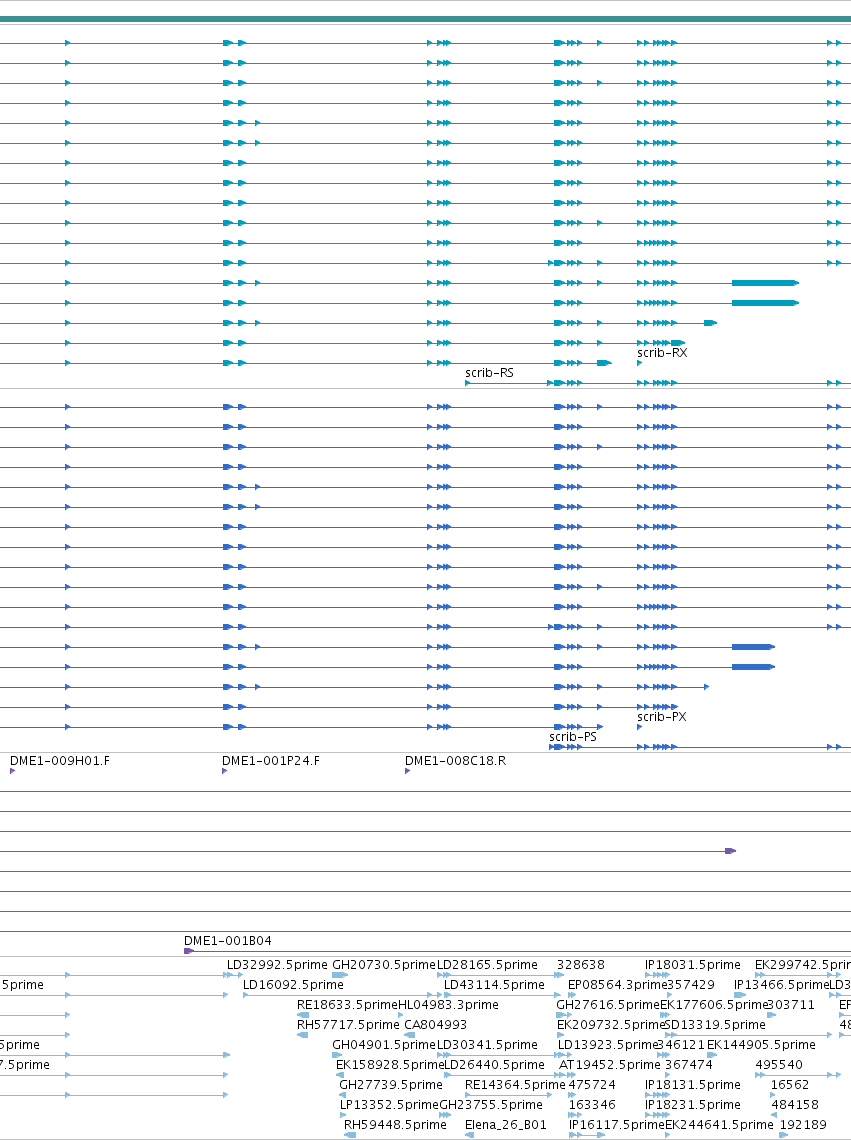851x1140 pixels.
Task: Select the CA804993 feature label
Action: [x=436, y=1025]
